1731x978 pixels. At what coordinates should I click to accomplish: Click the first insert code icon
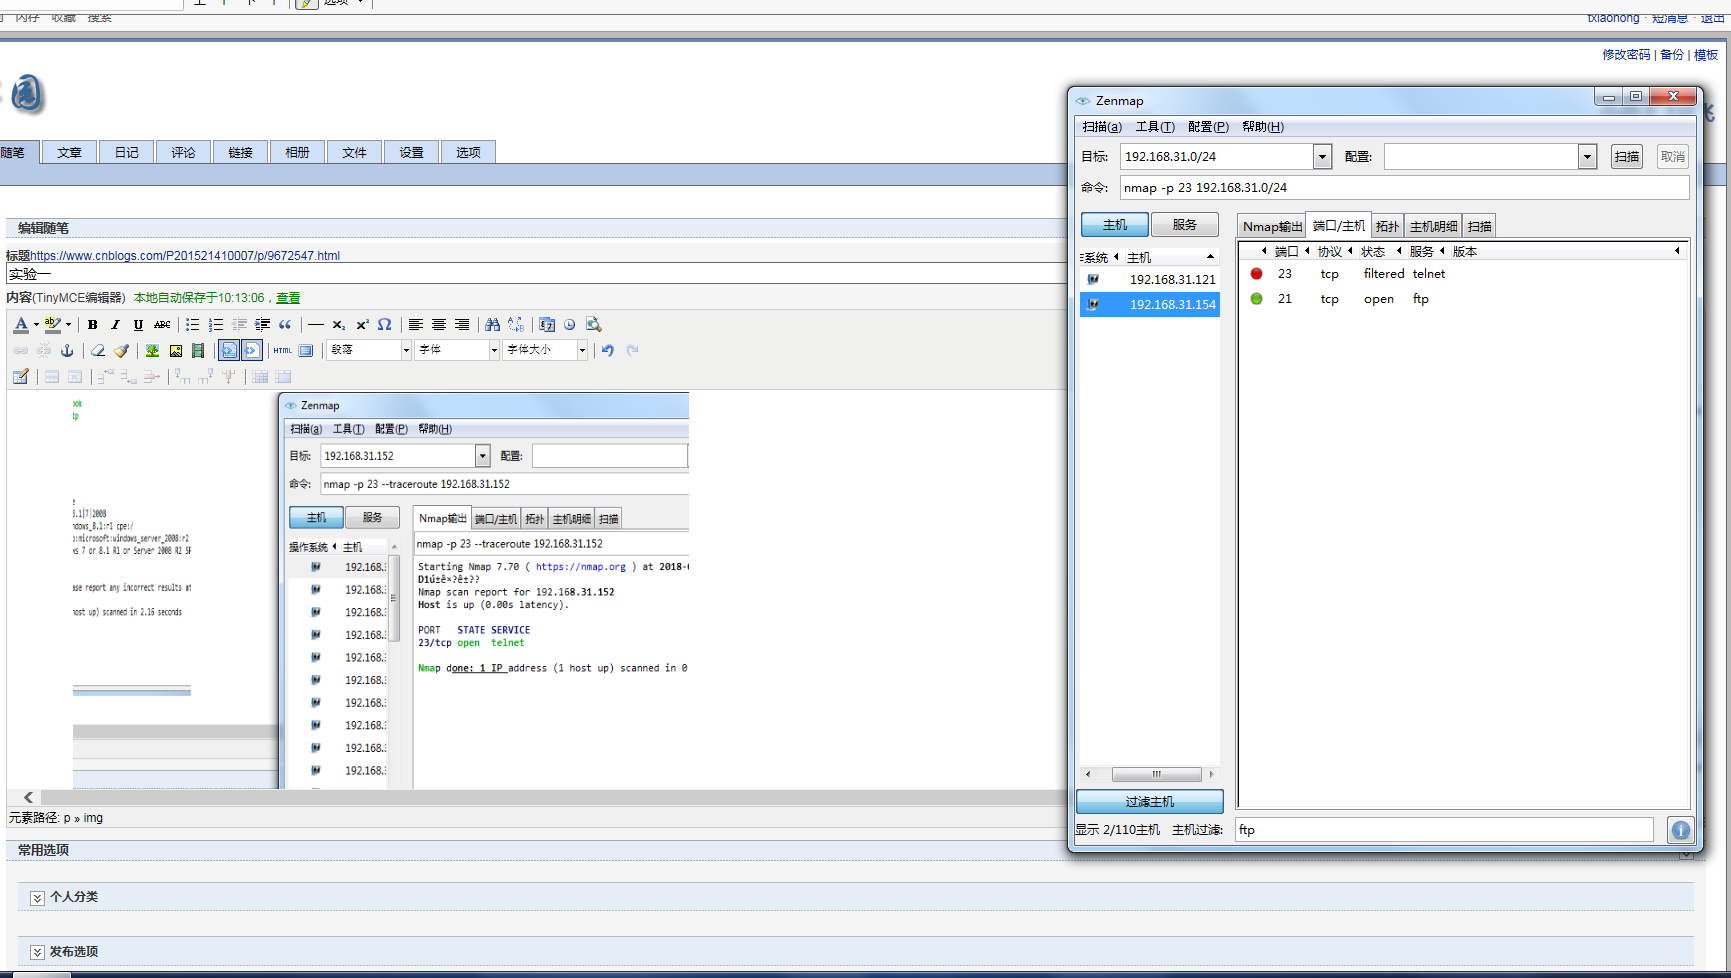coord(229,350)
